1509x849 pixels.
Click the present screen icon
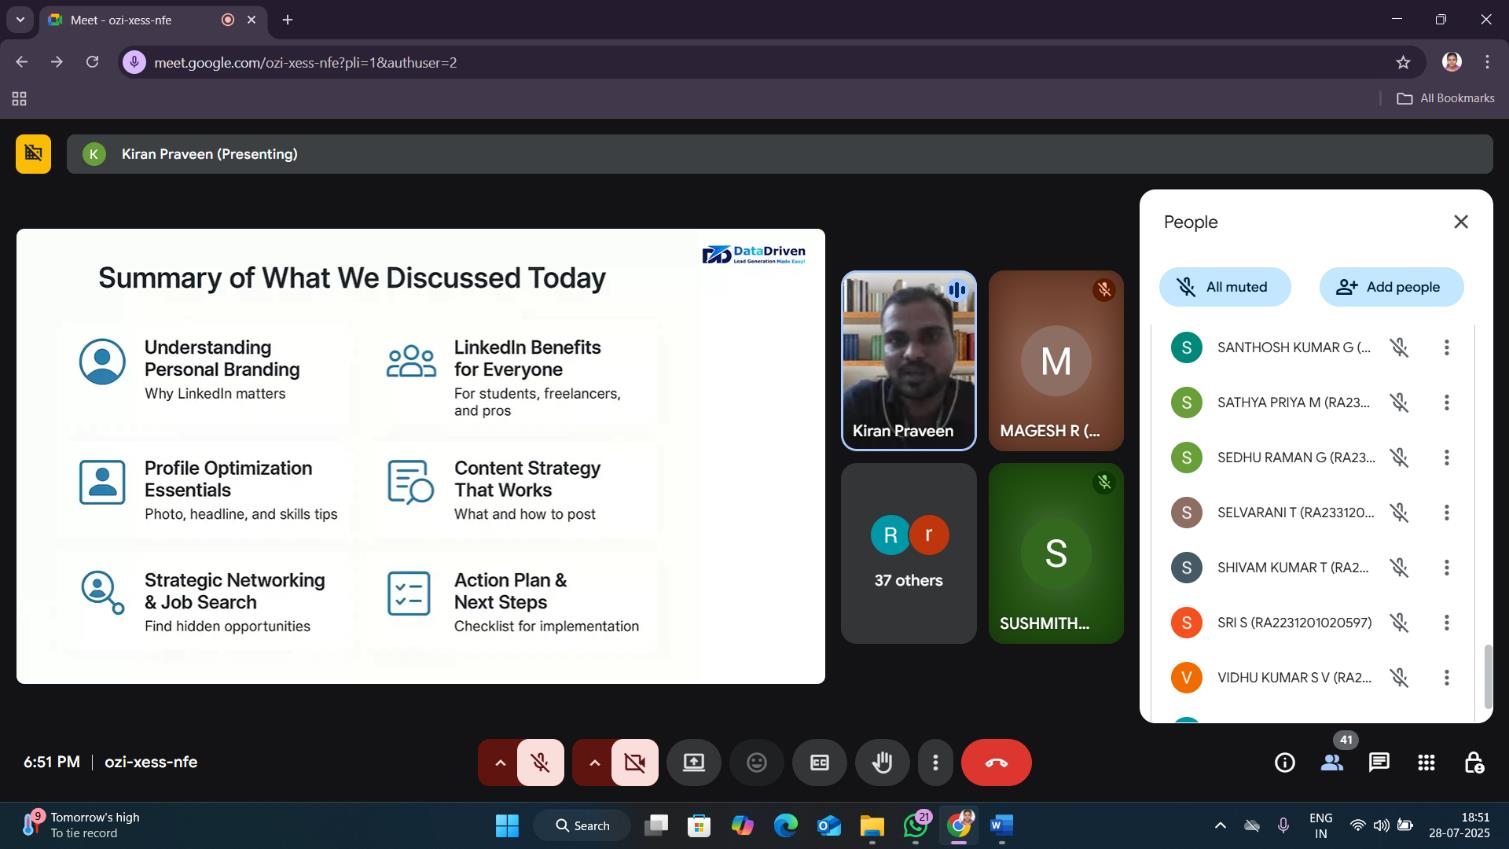tap(694, 763)
